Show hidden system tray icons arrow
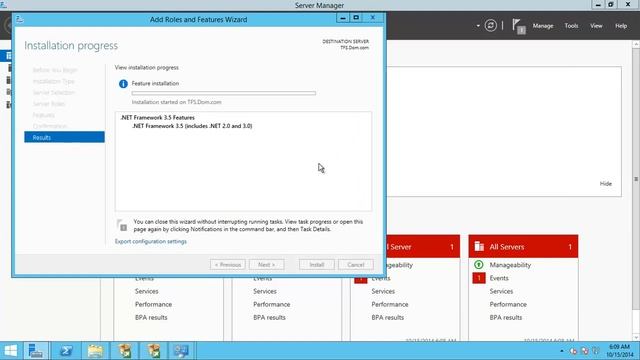Screen dimensions: 640x360 (562, 351)
